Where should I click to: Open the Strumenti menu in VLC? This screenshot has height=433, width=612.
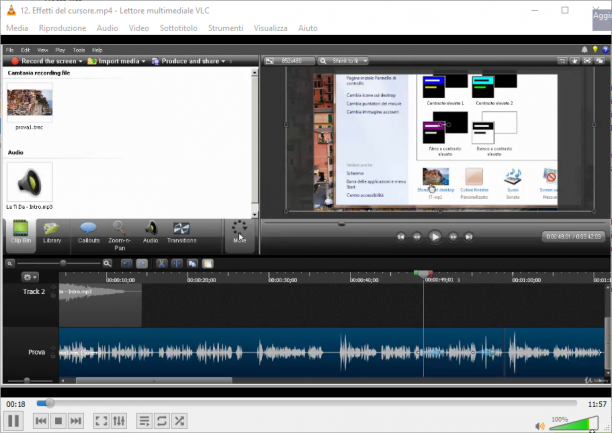pyautogui.click(x=226, y=28)
